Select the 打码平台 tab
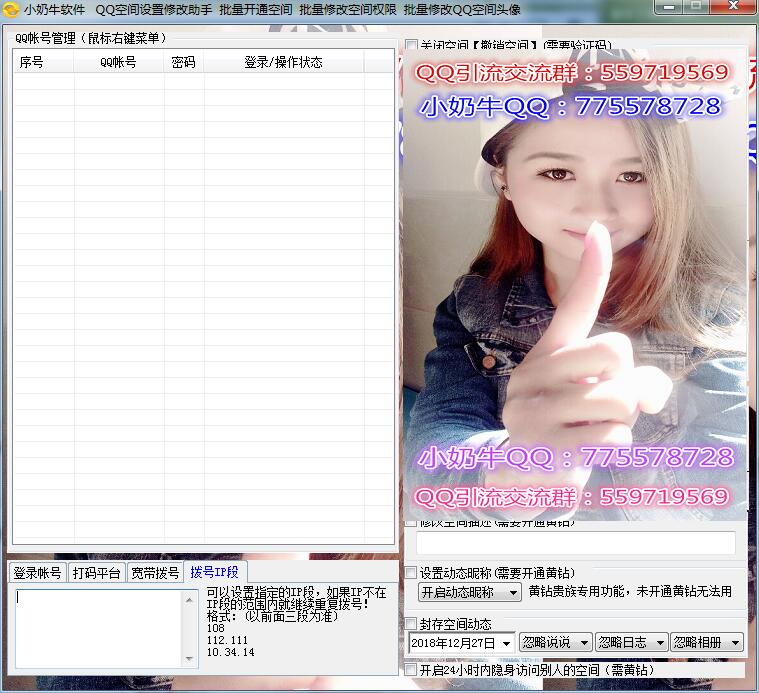Screen dimensions: 759x693 pyautogui.click(x=96, y=573)
